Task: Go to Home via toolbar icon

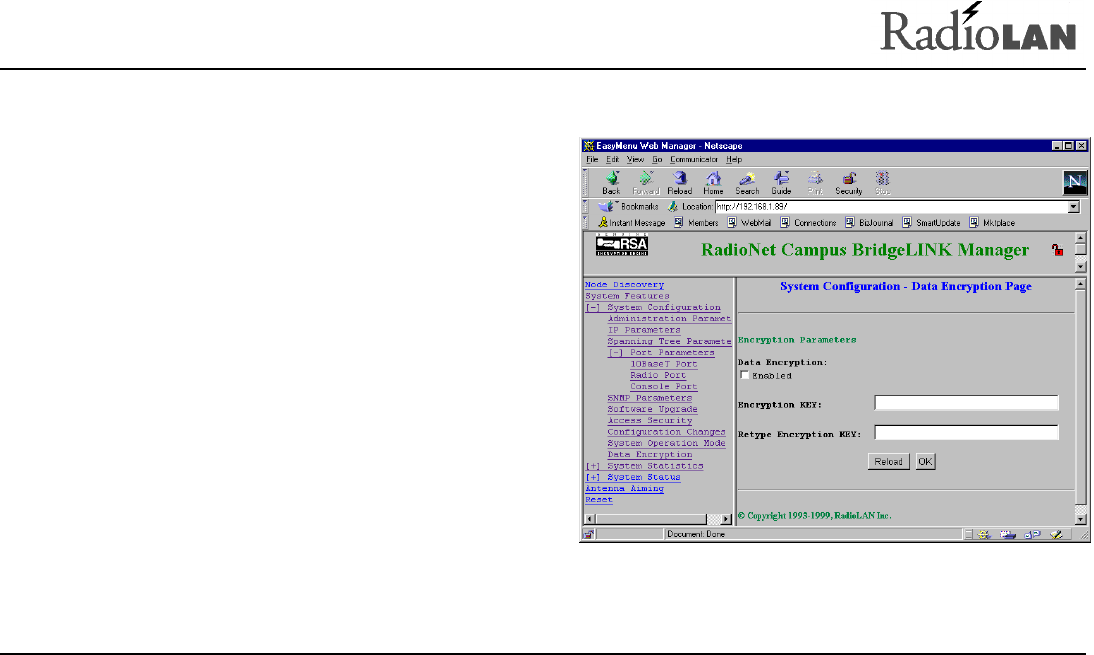Action: [x=713, y=179]
